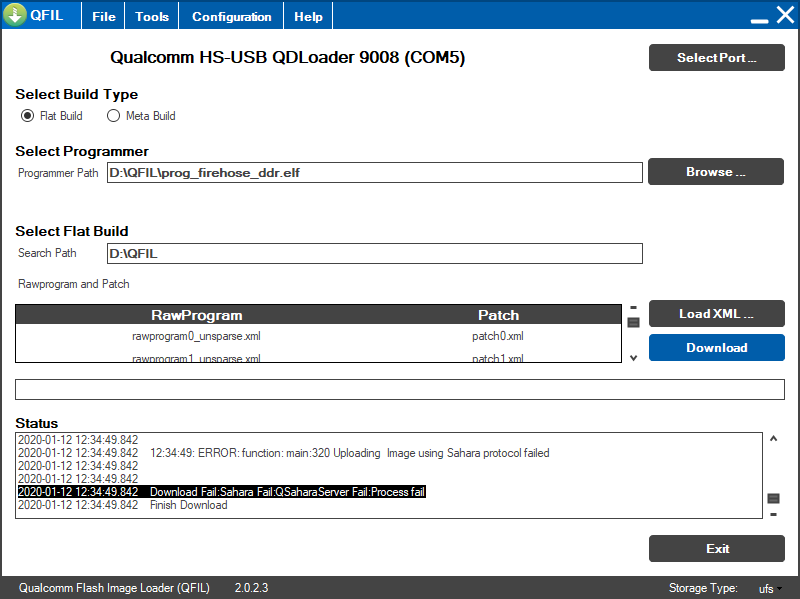The height and width of the screenshot is (599, 800).
Task: Open the Help menu
Action: point(308,16)
